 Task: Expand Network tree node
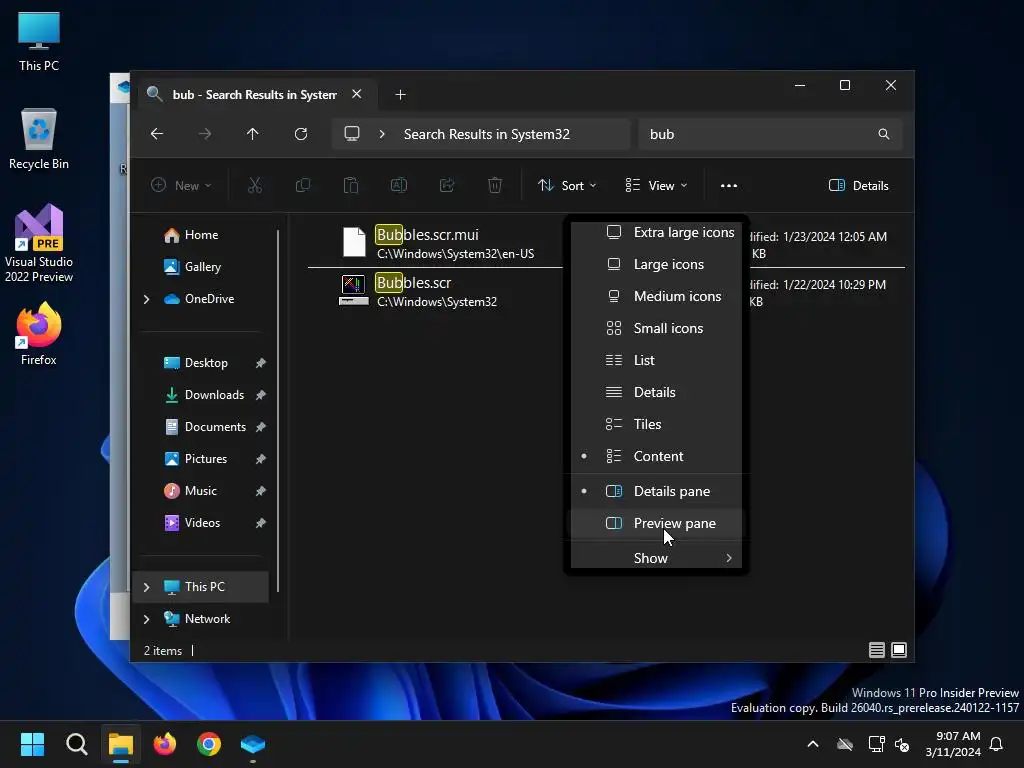click(146, 619)
